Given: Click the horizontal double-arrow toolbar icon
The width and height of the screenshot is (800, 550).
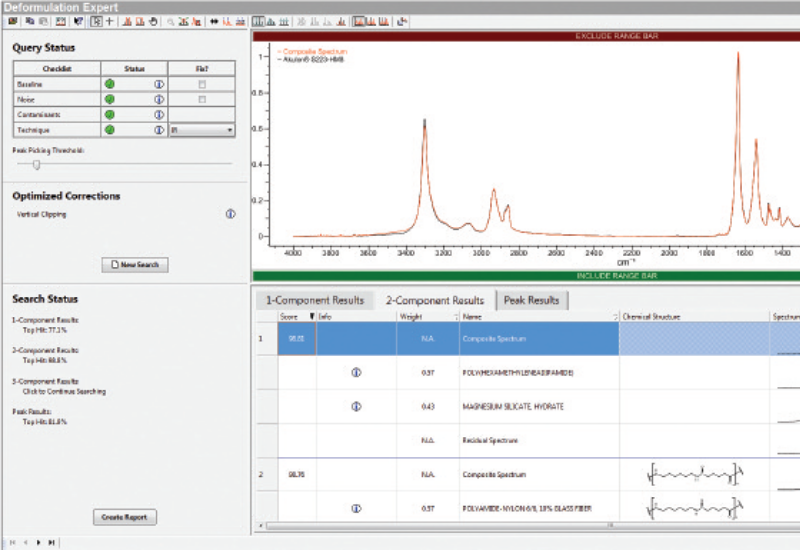Looking at the screenshot, I should pos(214,20).
